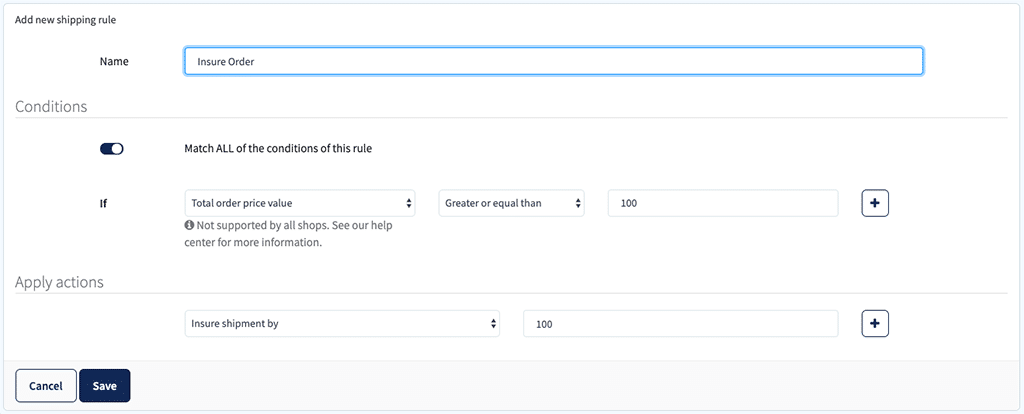Click the Conditions section heading
The width and height of the screenshot is (1024, 414).
coord(51,106)
